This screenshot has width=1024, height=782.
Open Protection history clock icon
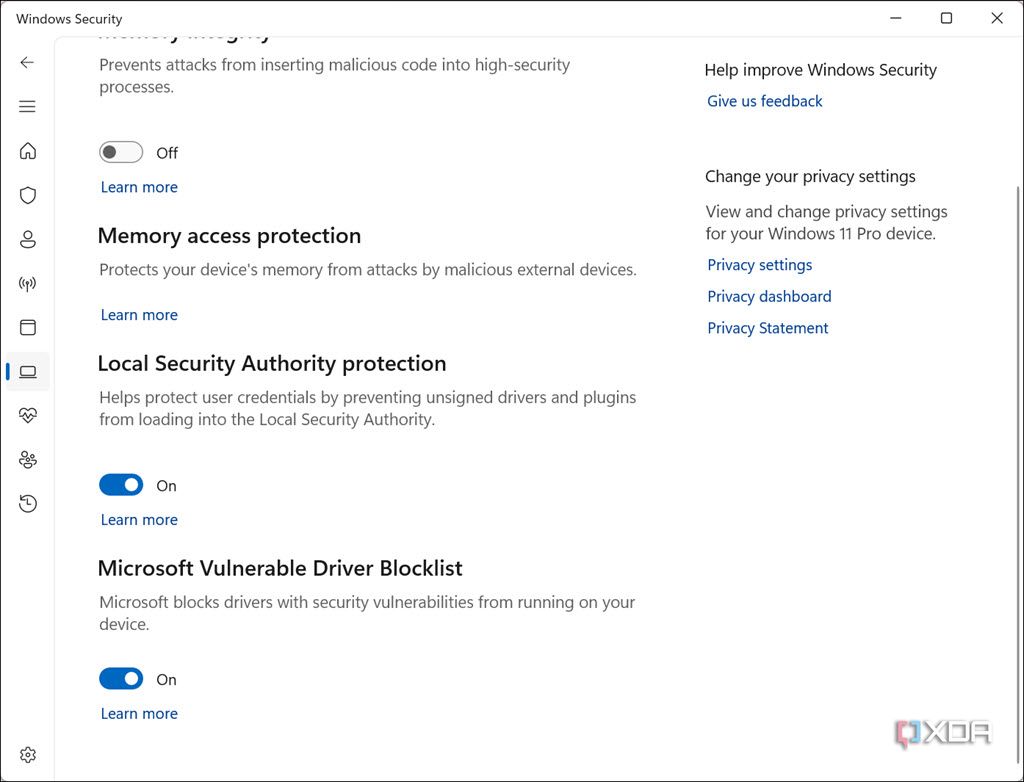point(28,504)
